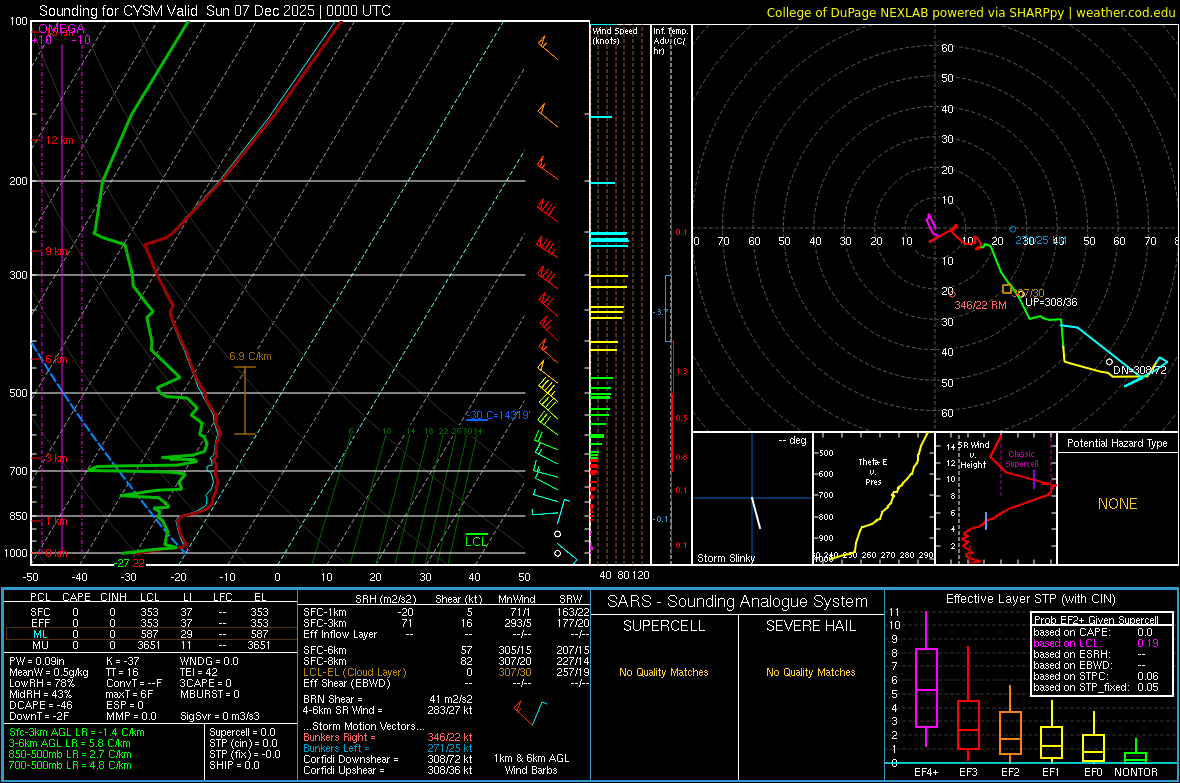Click the LCL-EL (Cloud Layer) row label

[x=354, y=672]
